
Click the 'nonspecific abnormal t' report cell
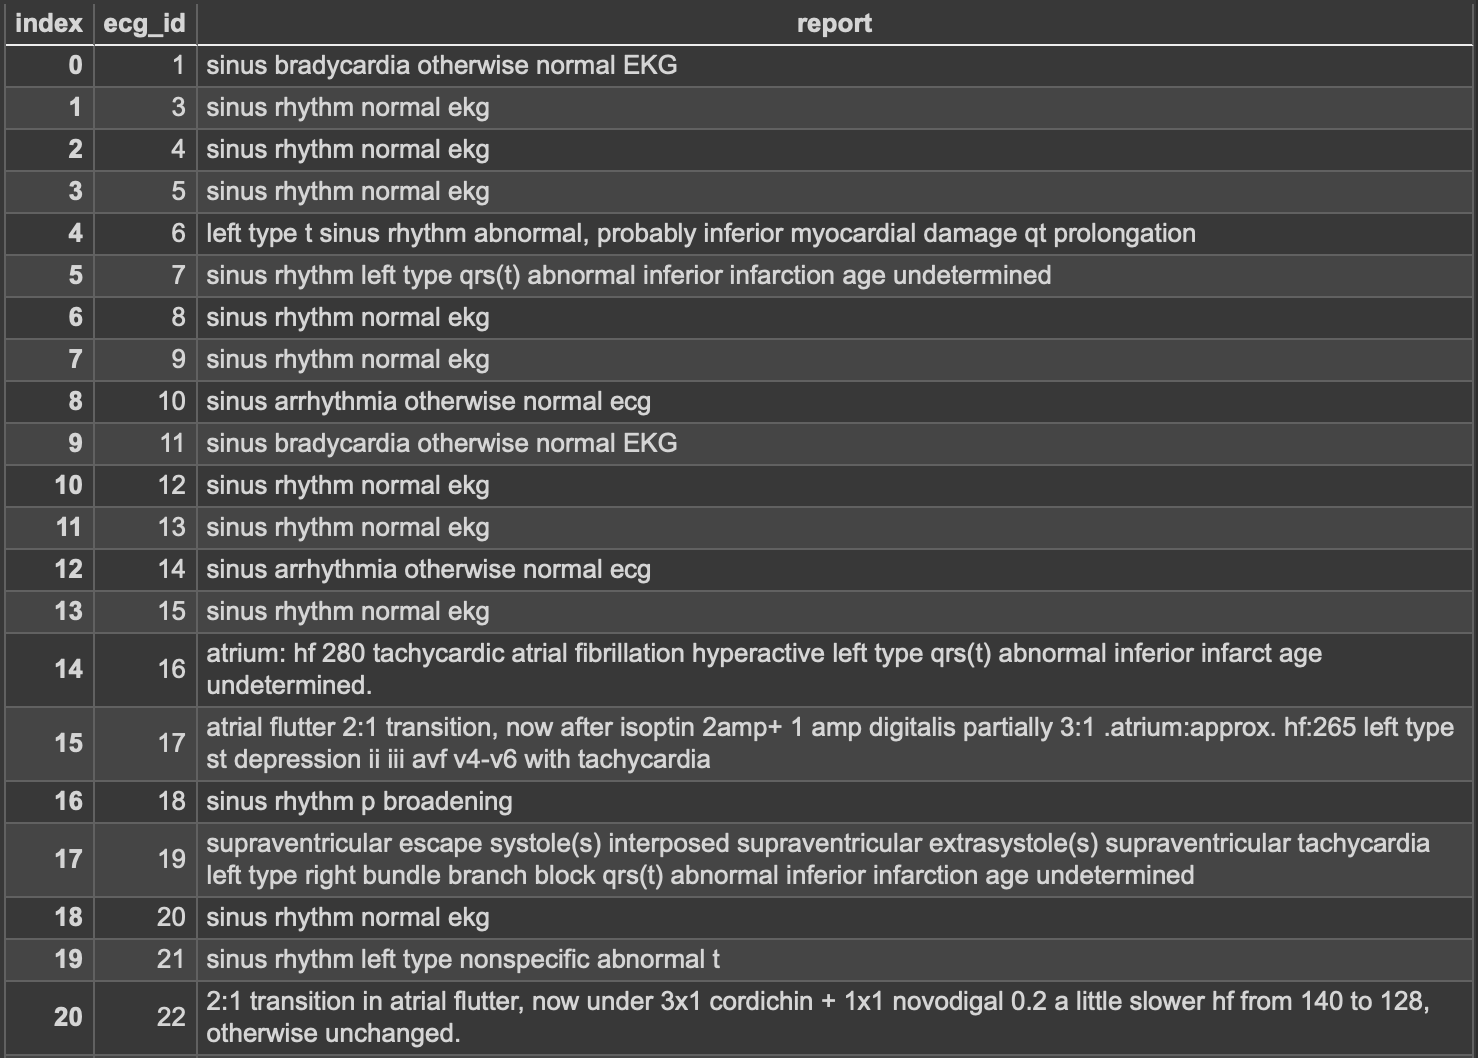(x=463, y=959)
